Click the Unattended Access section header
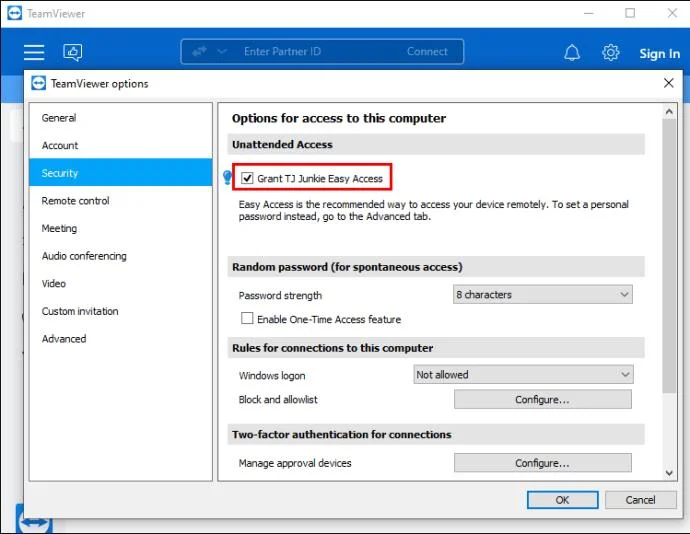This screenshot has height=534, width=690. coord(436,144)
